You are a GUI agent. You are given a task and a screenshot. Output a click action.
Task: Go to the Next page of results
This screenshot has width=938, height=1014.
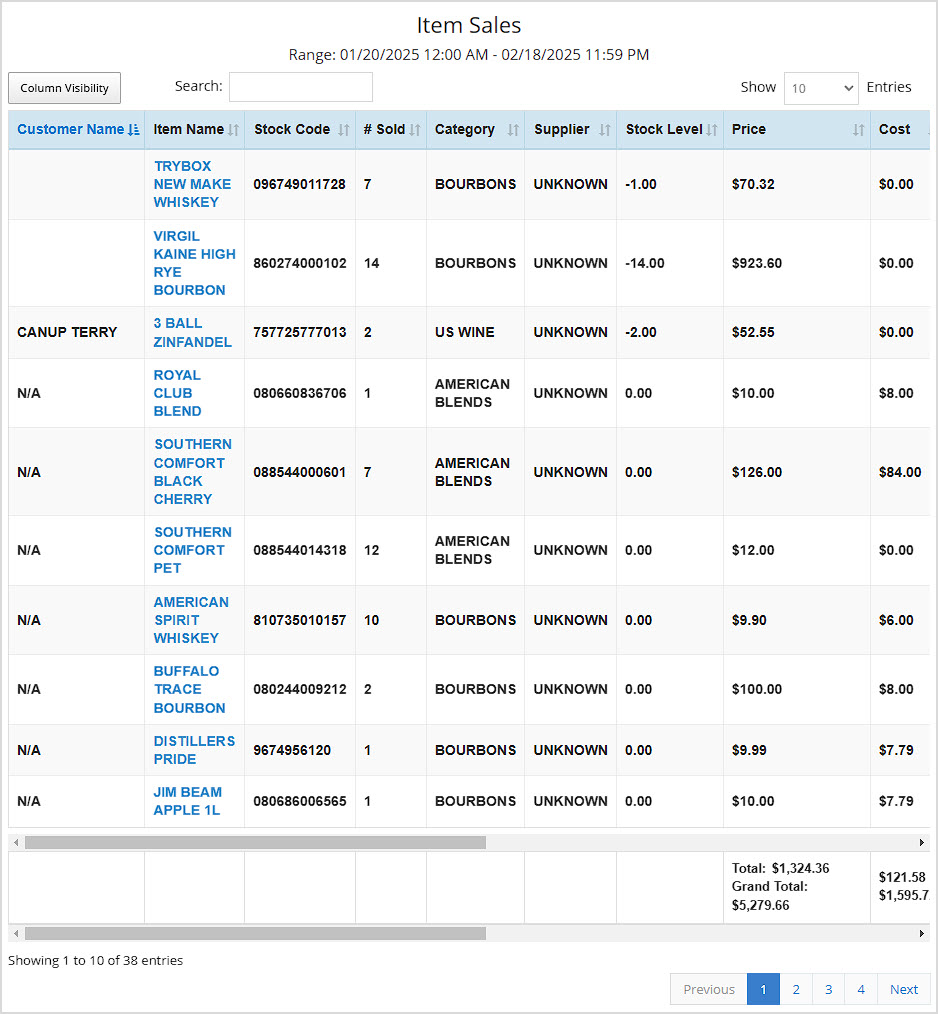click(903, 989)
